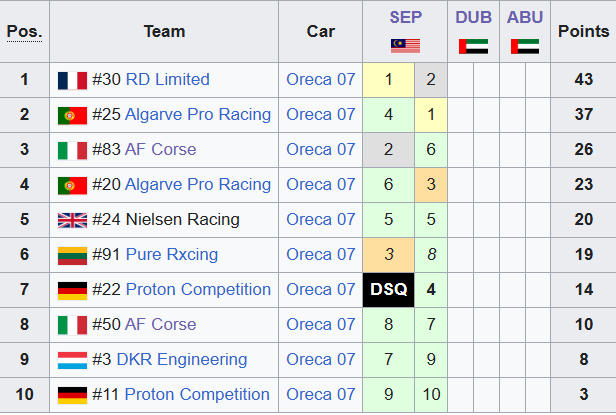Click position number 1 in Pos. column

24,79
